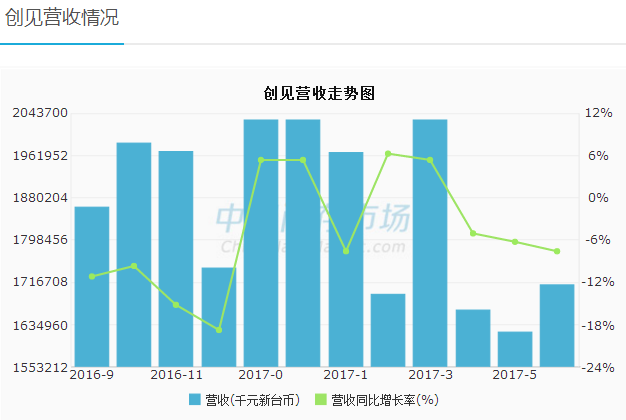Select the revenue bar above 2016-11
Screen dimensions: 626x420
click(x=176, y=260)
